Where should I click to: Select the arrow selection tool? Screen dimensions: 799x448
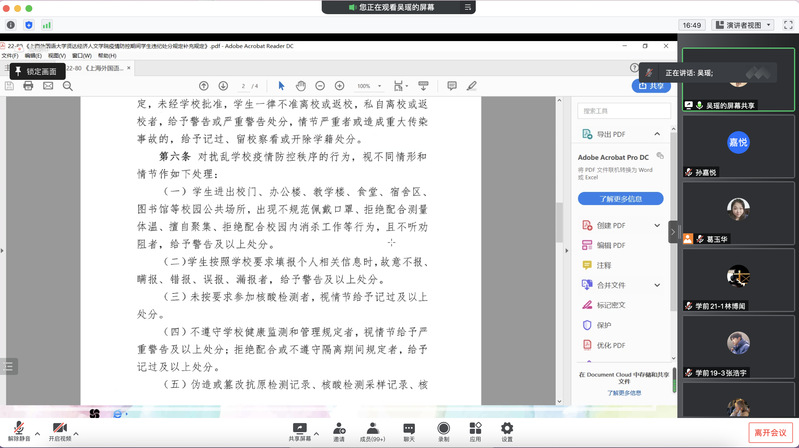point(281,86)
